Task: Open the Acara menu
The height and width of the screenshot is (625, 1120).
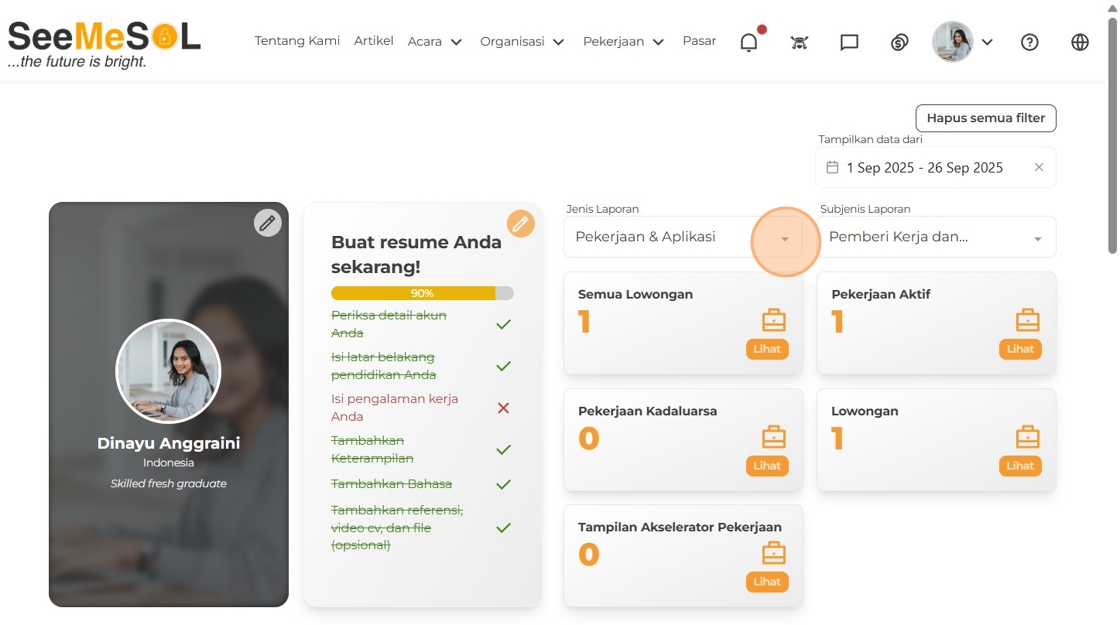Action: (x=435, y=42)
